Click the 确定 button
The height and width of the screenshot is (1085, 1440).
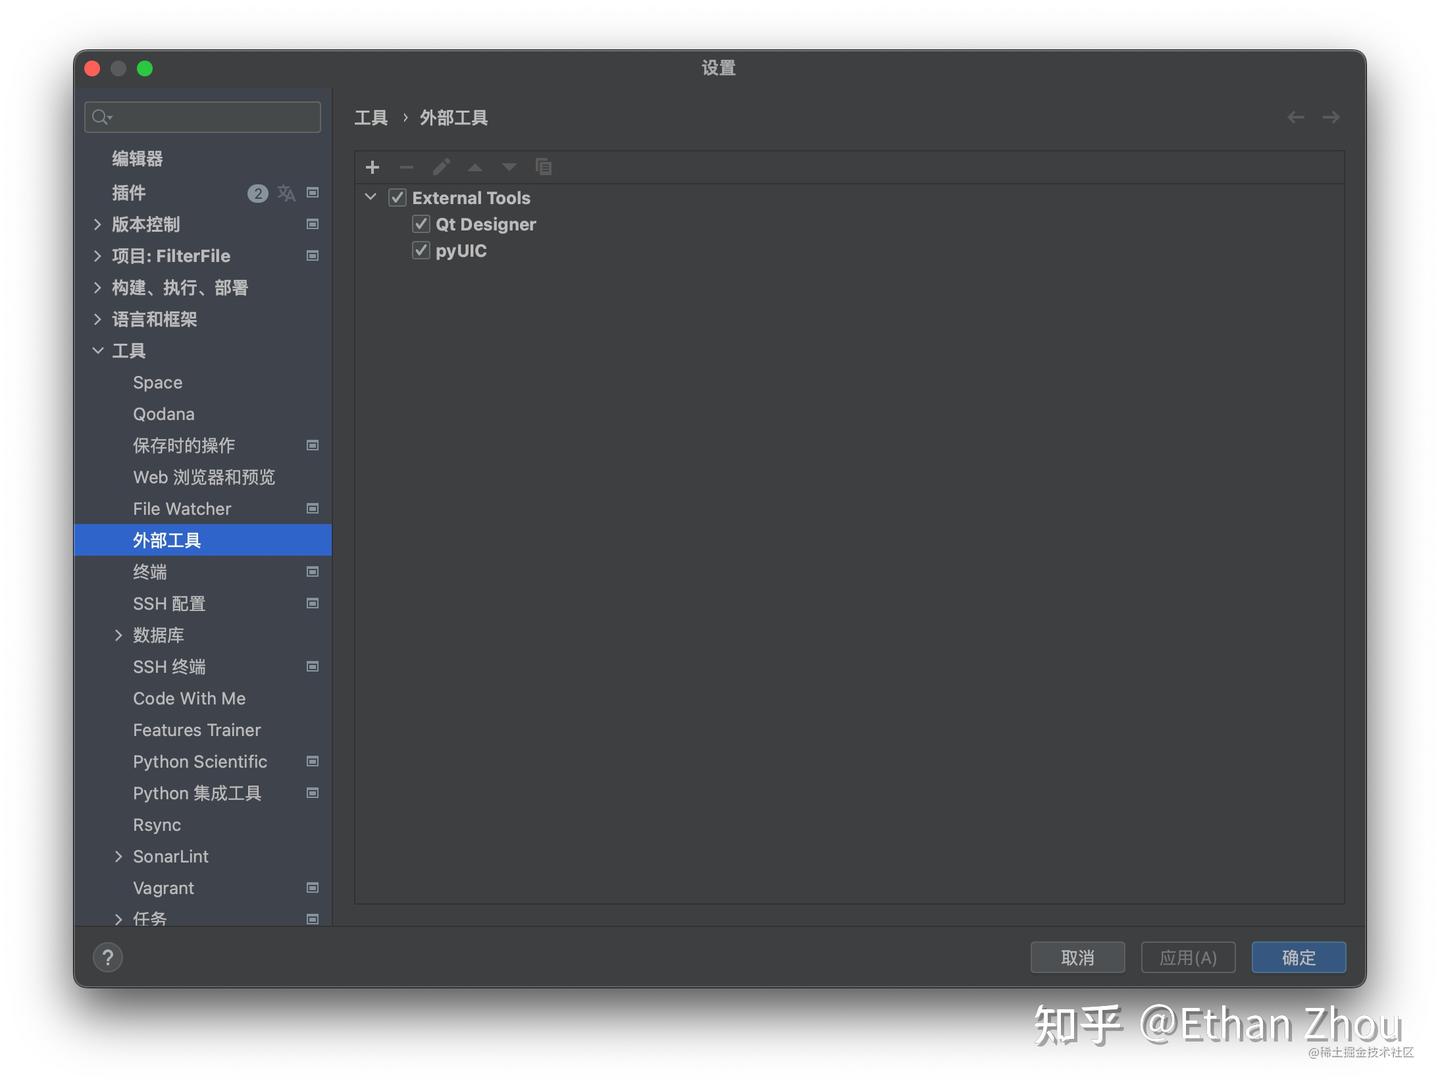coord(1298,957)
